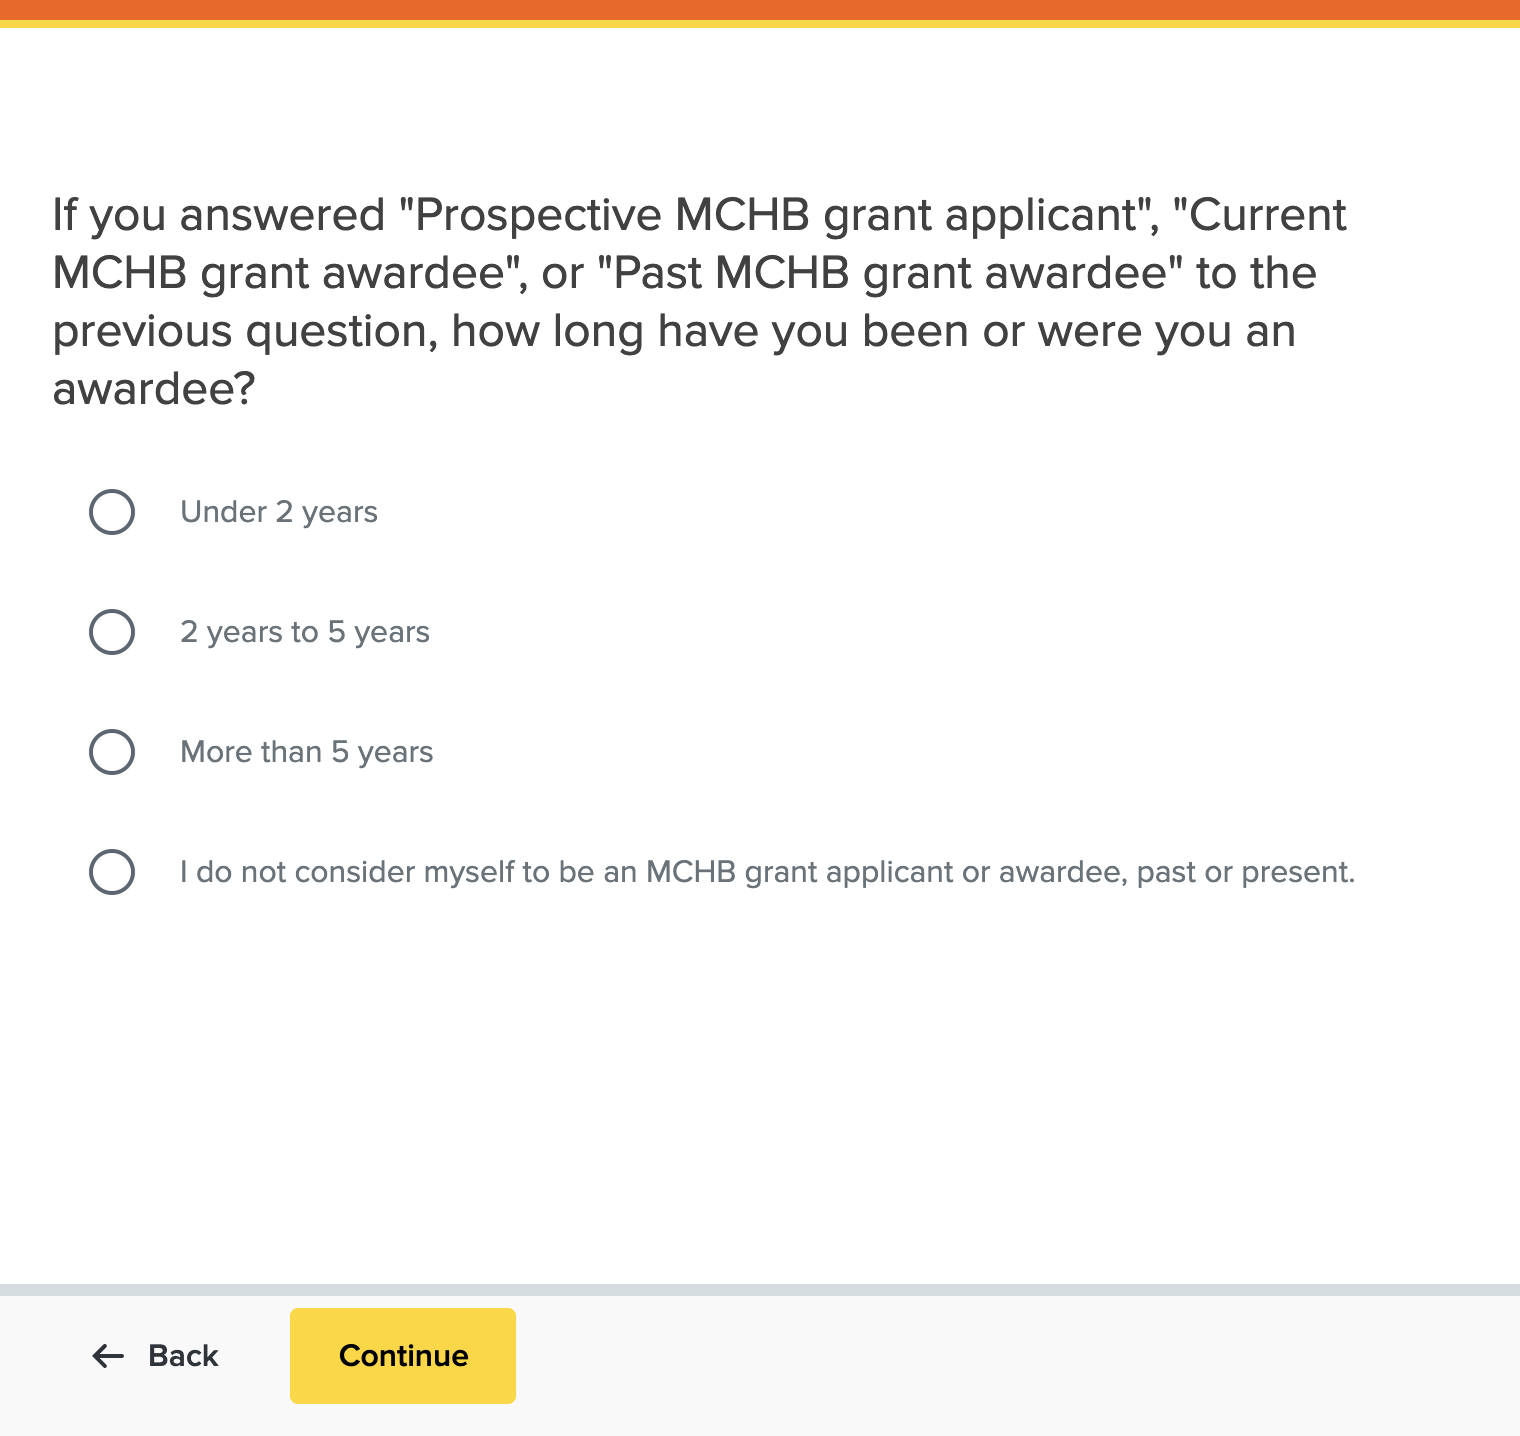Click the "2 years to 5 years" label
Screen dimensions: 1520x1436
[305, 632]
